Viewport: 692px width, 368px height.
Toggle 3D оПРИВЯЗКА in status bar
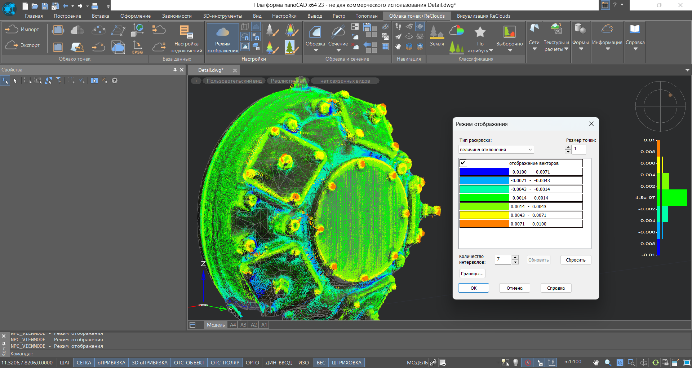click(x=149, y=363)
